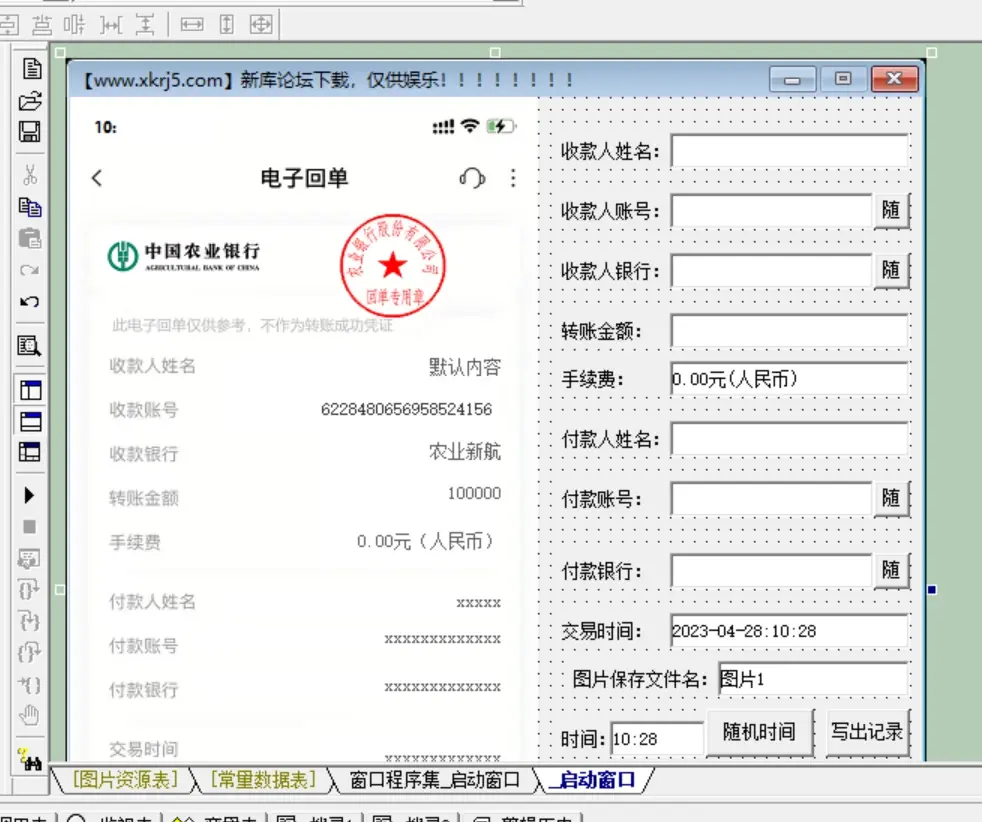Click the Cut scissors icon
Viewport: 982px width, 822px height.
(x=30, y=175)
